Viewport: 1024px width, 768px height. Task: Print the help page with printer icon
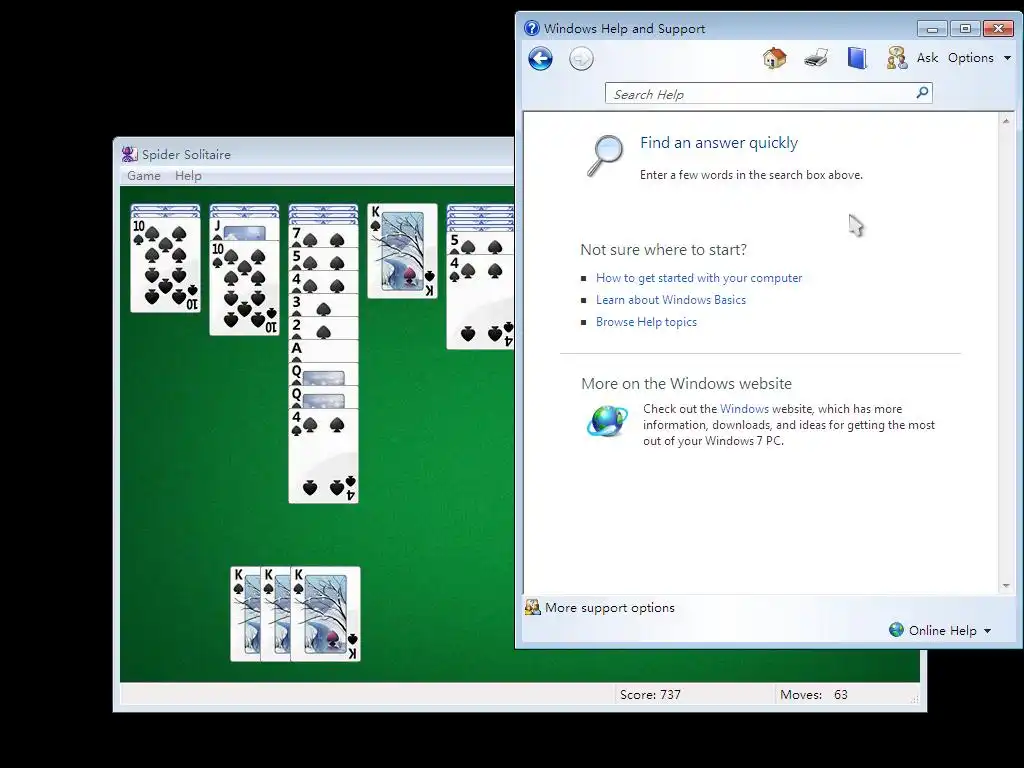click(816, 58)
